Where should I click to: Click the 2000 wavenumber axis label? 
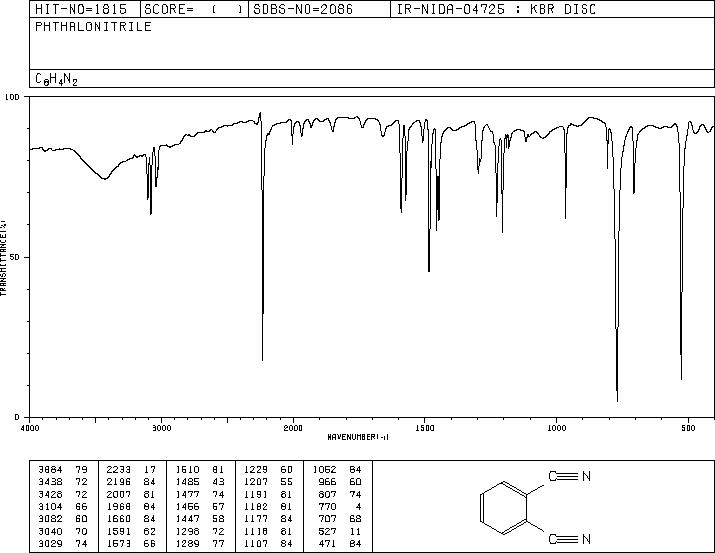[293, 428]
